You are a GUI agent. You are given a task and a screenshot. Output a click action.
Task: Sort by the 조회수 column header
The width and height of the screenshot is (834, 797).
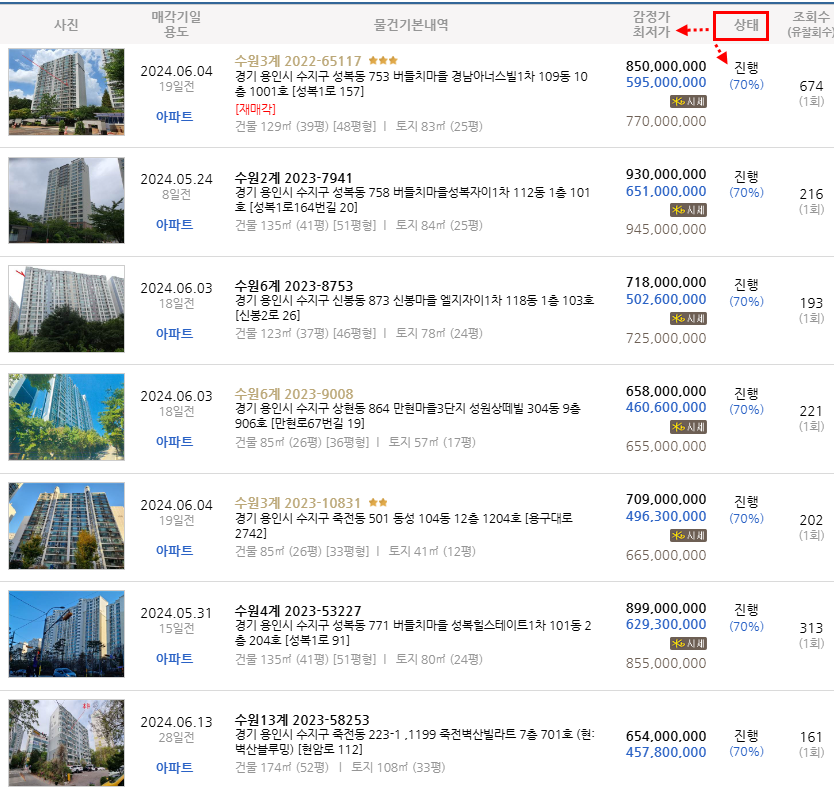[x=811, y=24]
